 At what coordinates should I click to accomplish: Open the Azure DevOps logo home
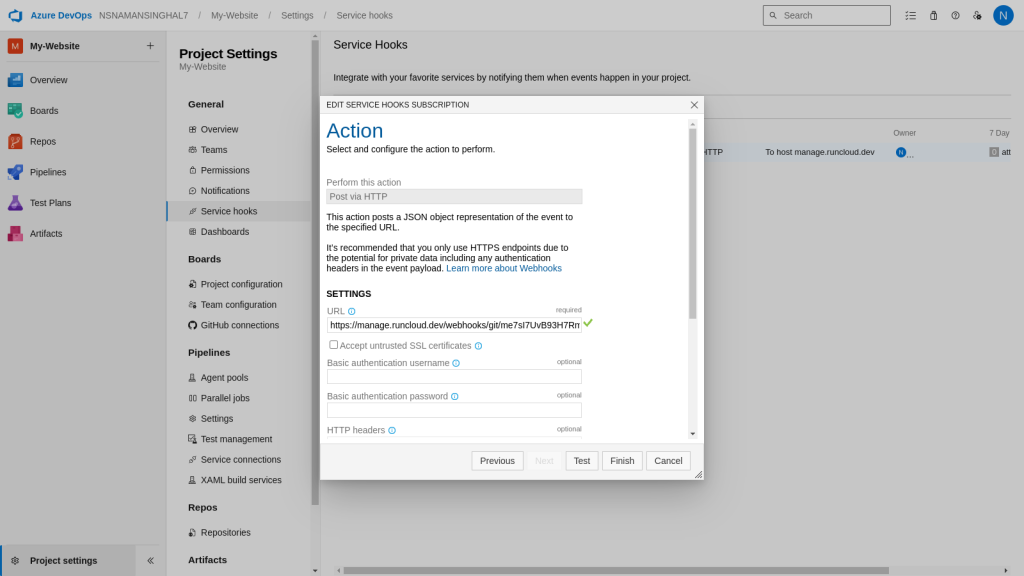point(15,15)
